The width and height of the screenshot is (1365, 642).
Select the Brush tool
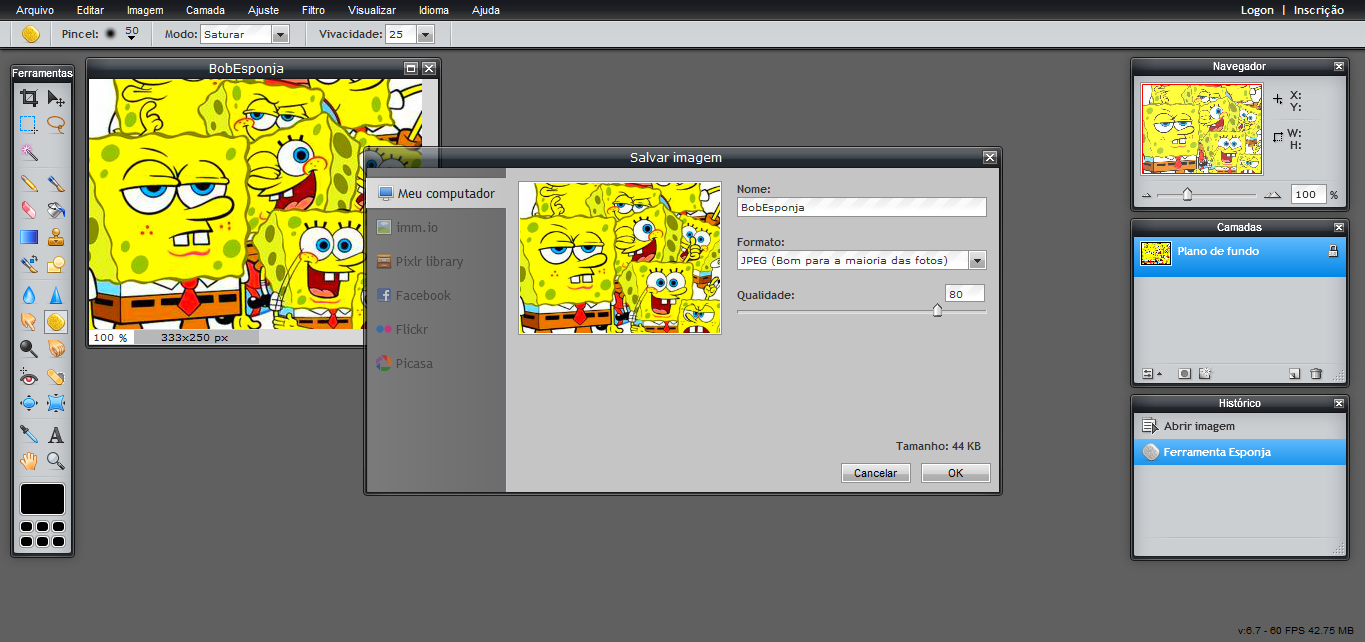(56, 184)
